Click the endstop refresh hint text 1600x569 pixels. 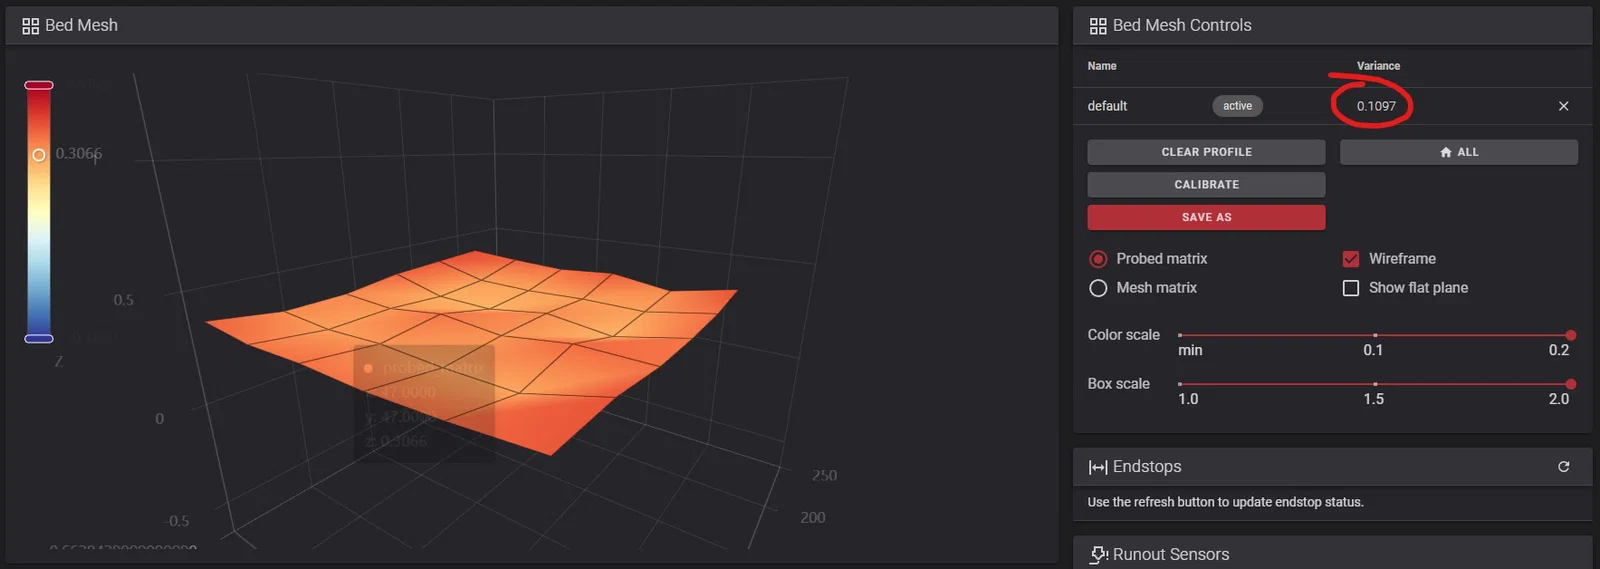click(x=1225, y=502)
